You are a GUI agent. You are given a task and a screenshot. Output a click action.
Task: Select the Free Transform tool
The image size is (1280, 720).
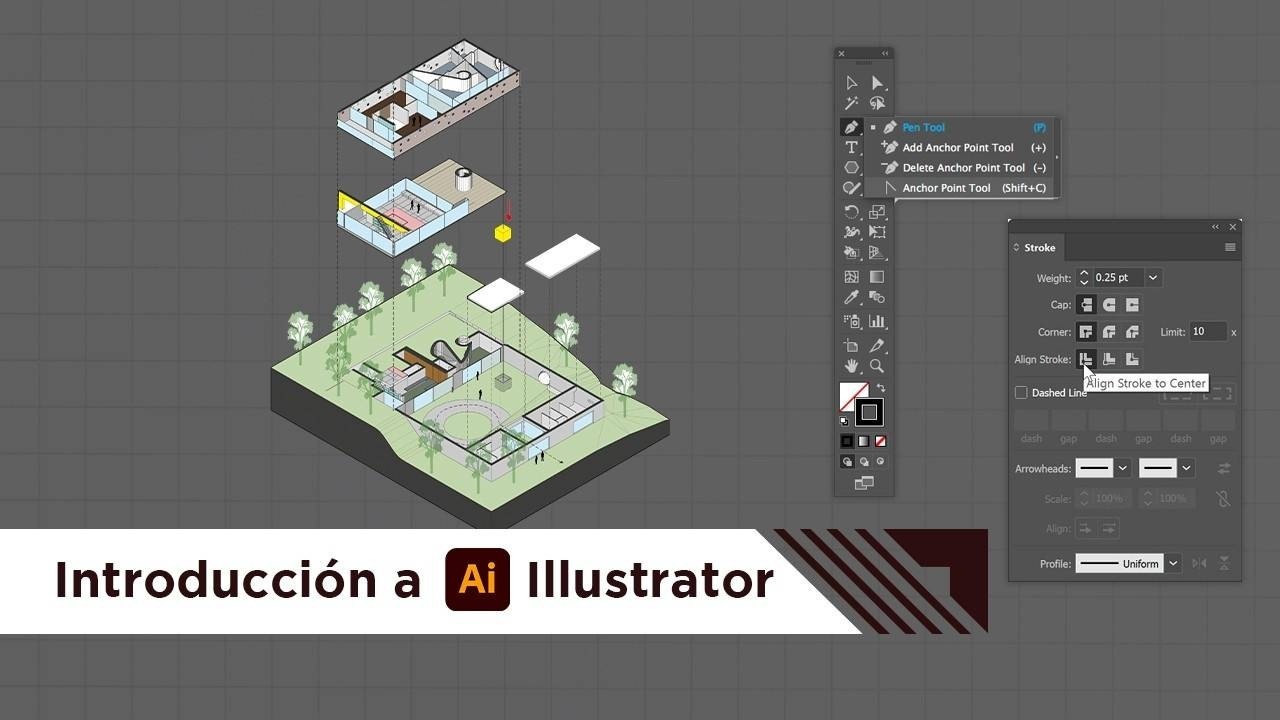[x=877, y=232]
